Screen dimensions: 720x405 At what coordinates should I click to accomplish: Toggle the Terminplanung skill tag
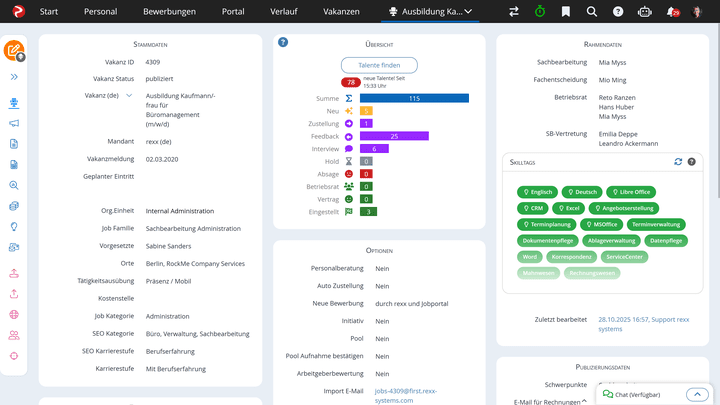click(x=550, y=225)
